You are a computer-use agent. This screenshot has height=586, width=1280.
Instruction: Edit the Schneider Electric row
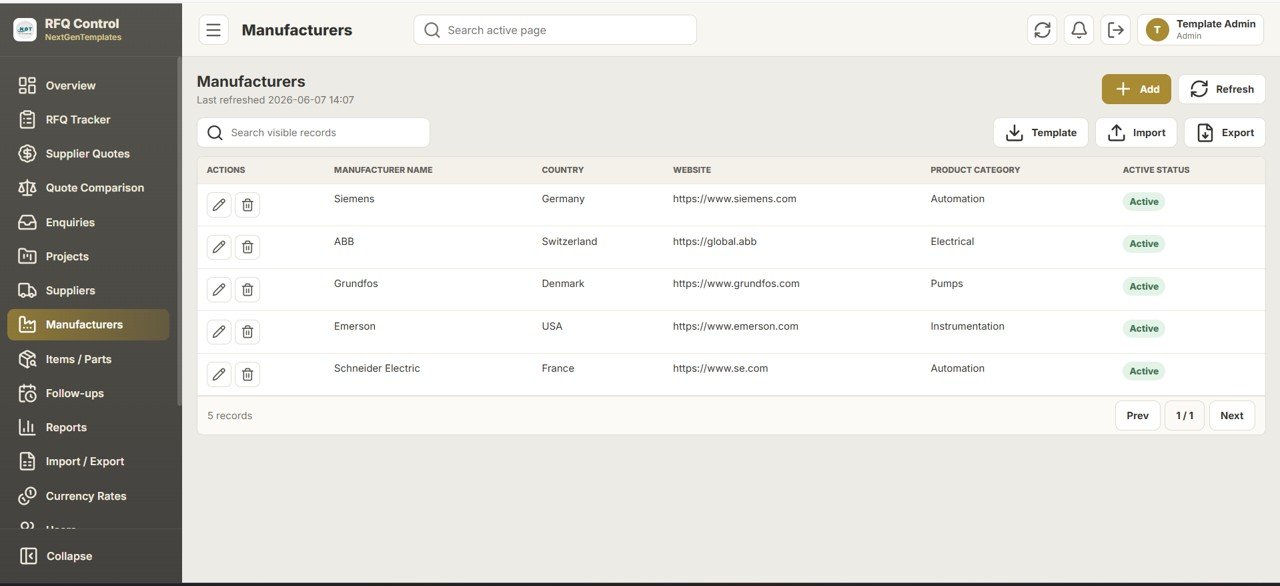click(x=219, y=375)
